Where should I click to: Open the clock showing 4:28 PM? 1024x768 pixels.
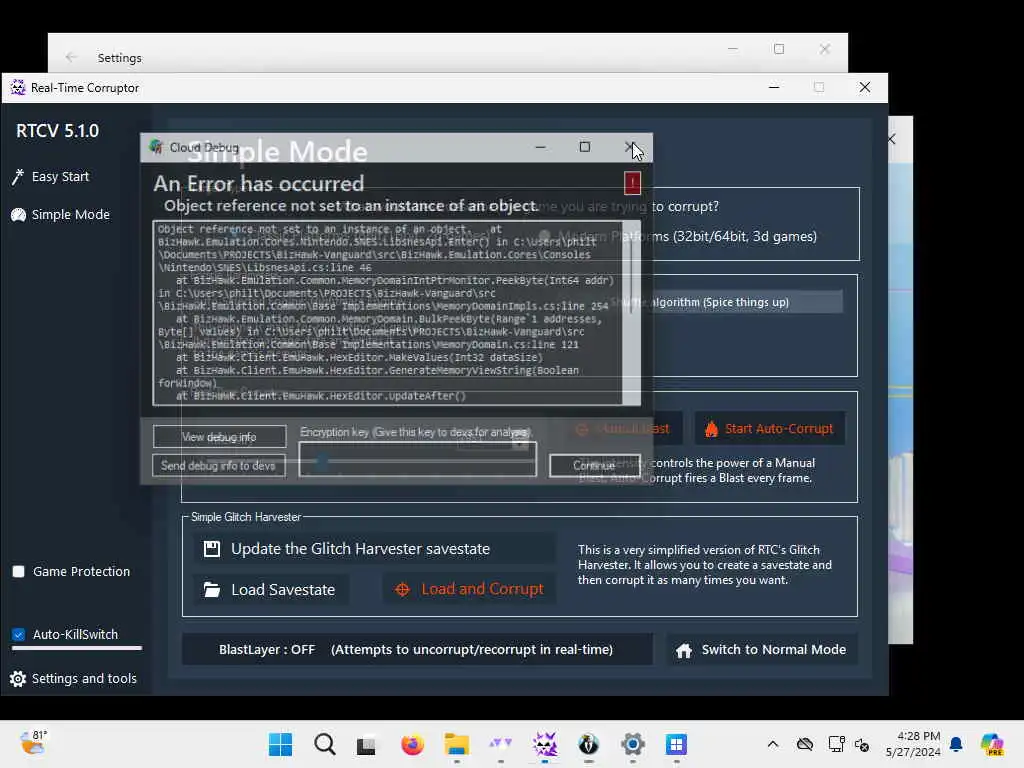coord(913,744)
